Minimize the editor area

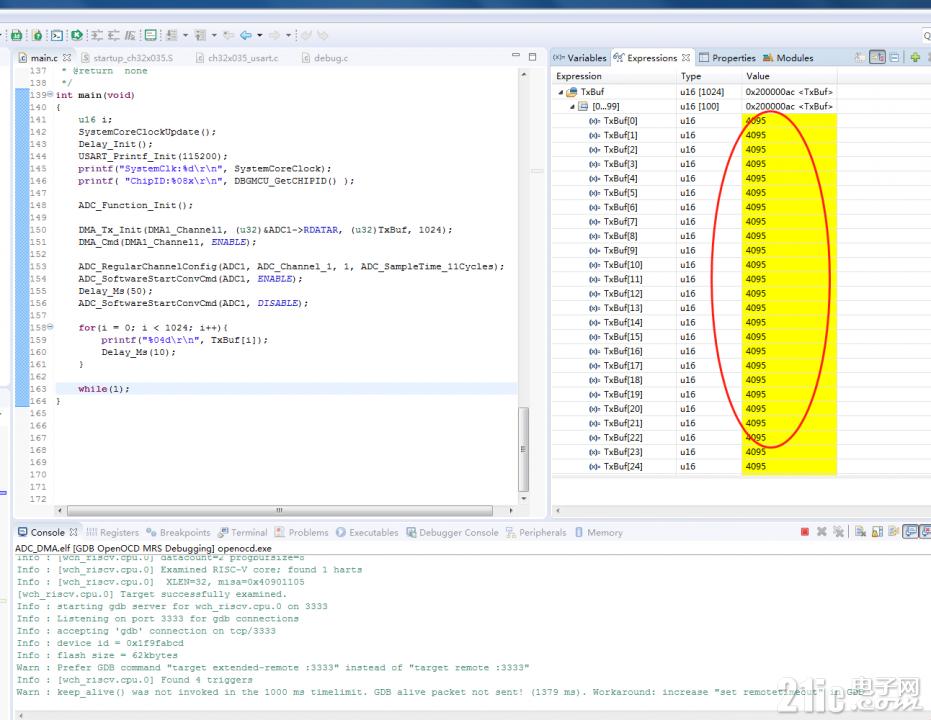pyautogui.click(x=515, y=56)
